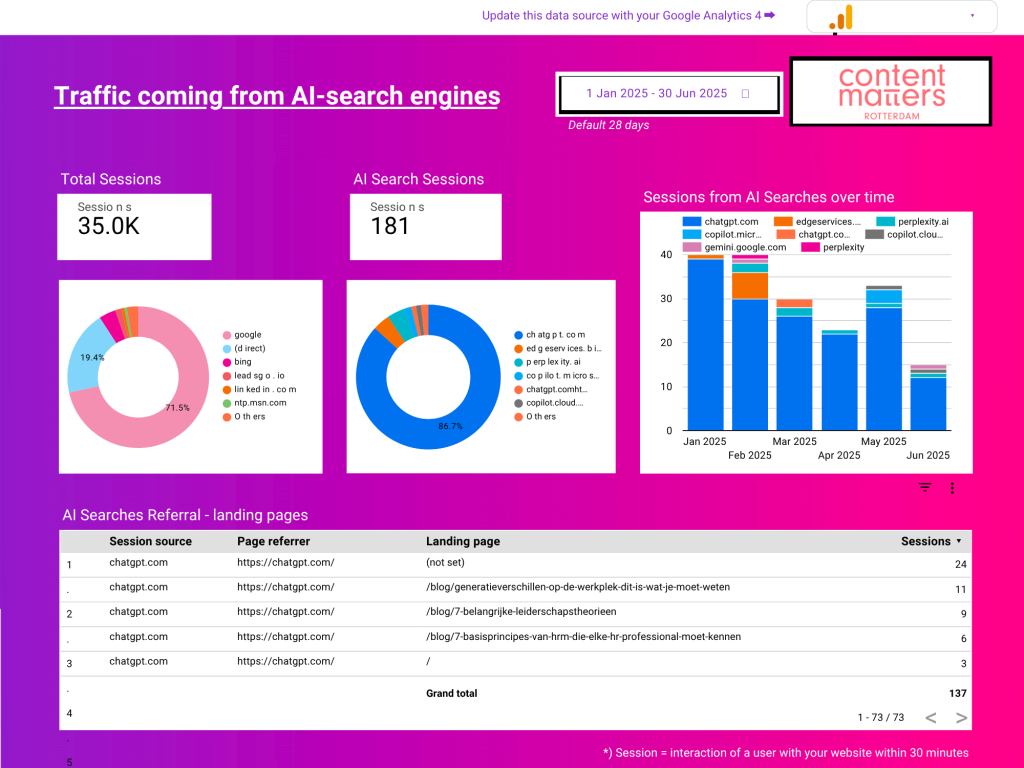Screen dimensions: 1024x768
Task: Click the sessions value 11 in the table
Action: pos(960,589)
